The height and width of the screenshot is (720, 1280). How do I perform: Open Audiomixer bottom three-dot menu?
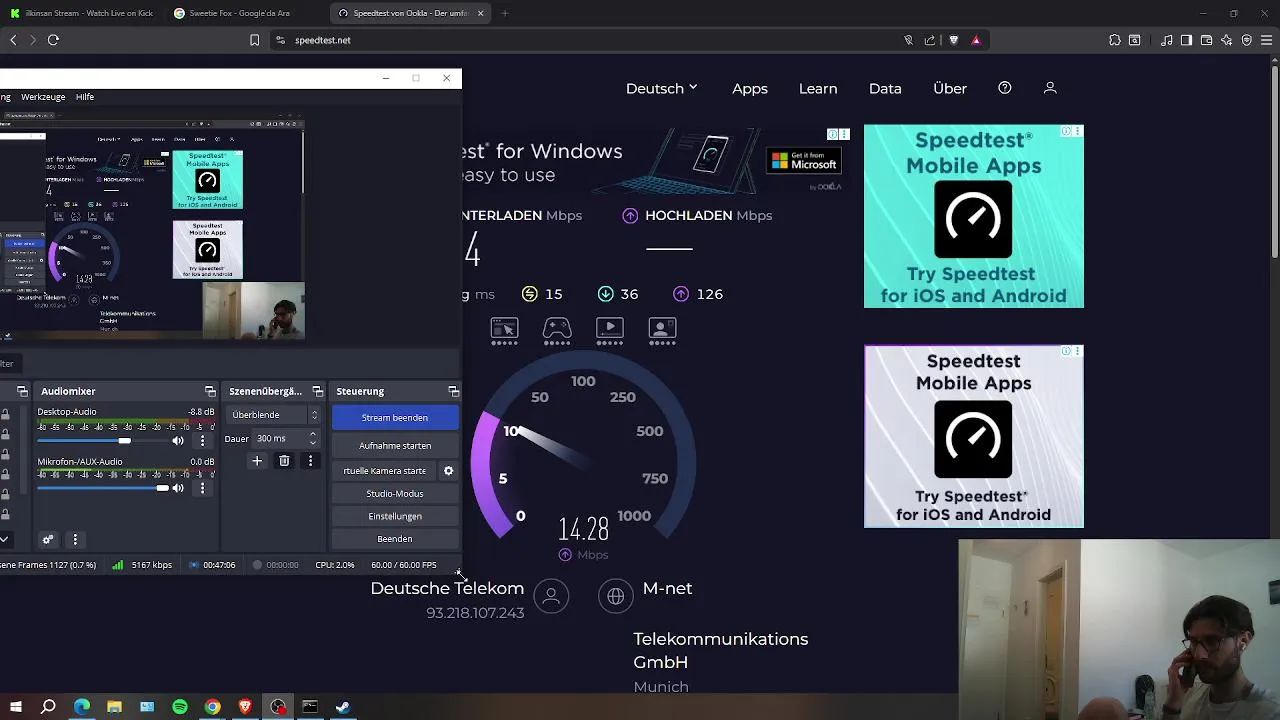(x=74, y=539)
